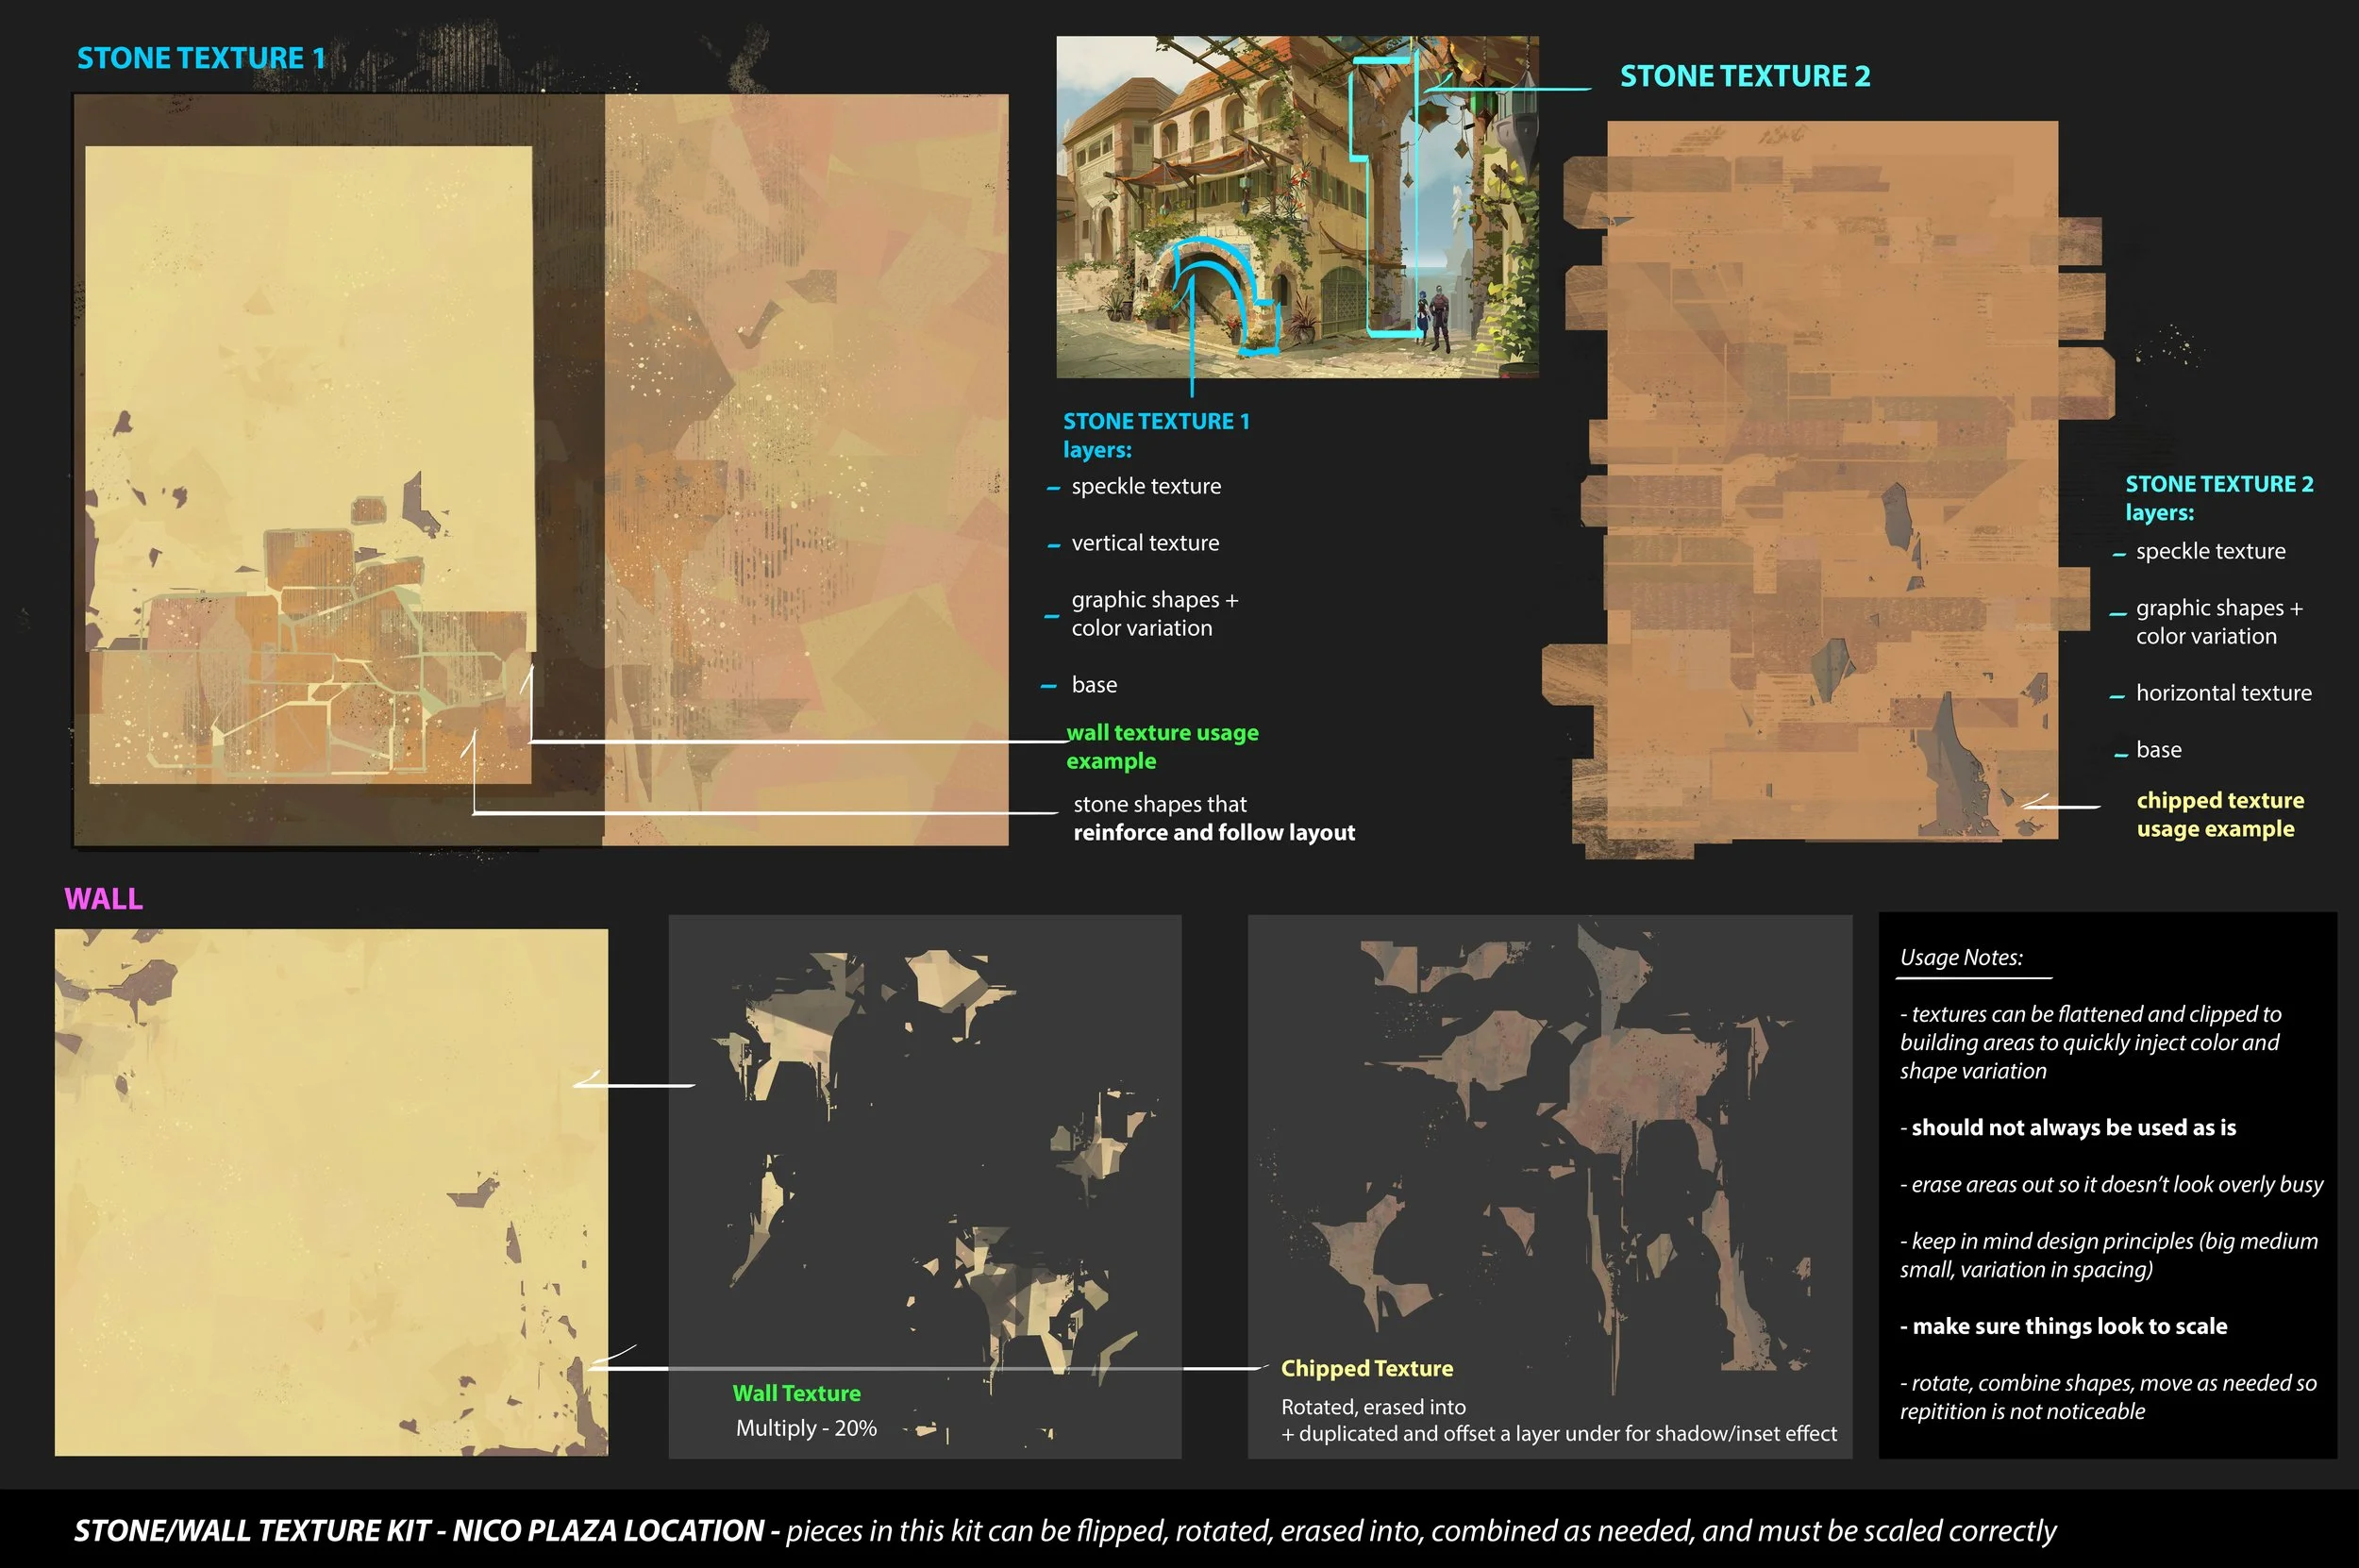2359x1568 pixels.
Task: Click the Stone Texture 1 heading
Action: (x=201, y=59)
